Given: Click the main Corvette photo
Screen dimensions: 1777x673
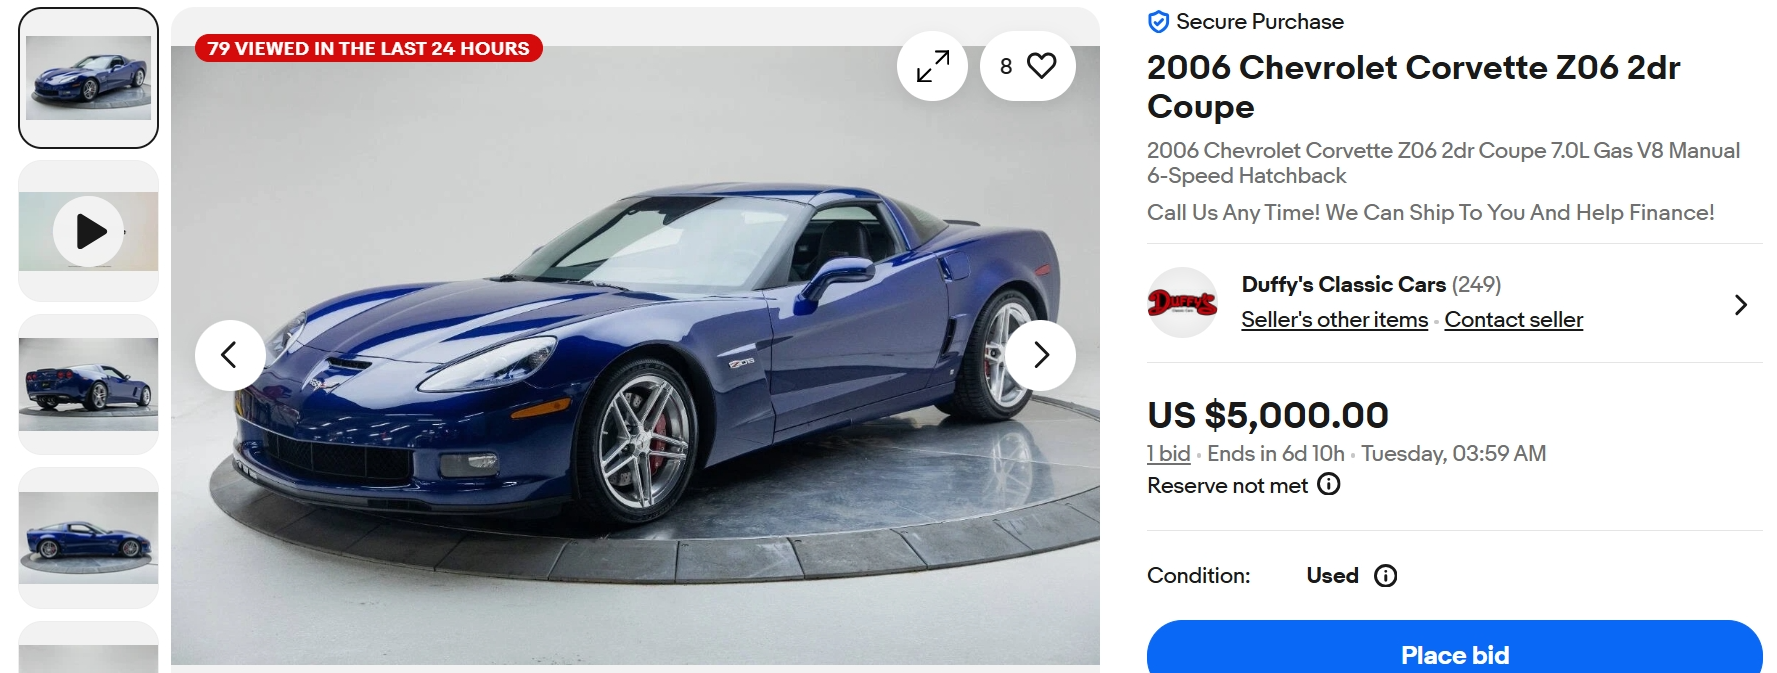Looking at the screenshot, I should pyautogui.click(x=635, y=355).
